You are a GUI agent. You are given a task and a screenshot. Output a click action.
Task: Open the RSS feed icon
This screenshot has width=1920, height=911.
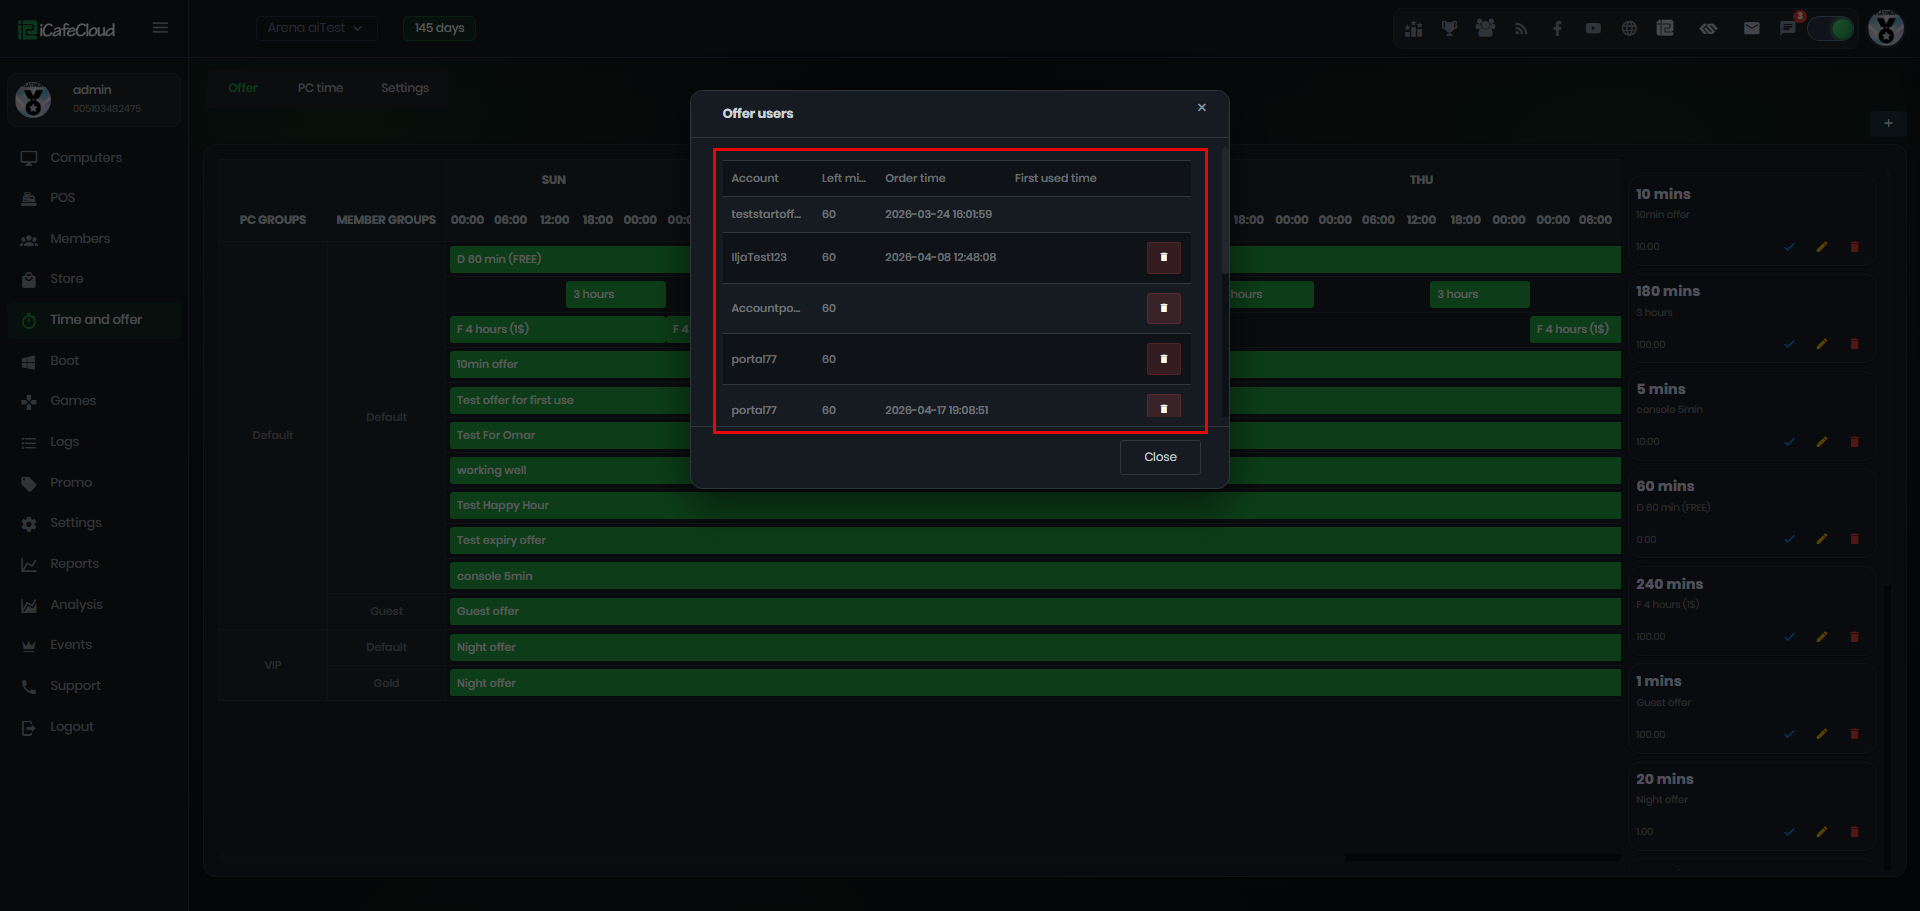1521,28
